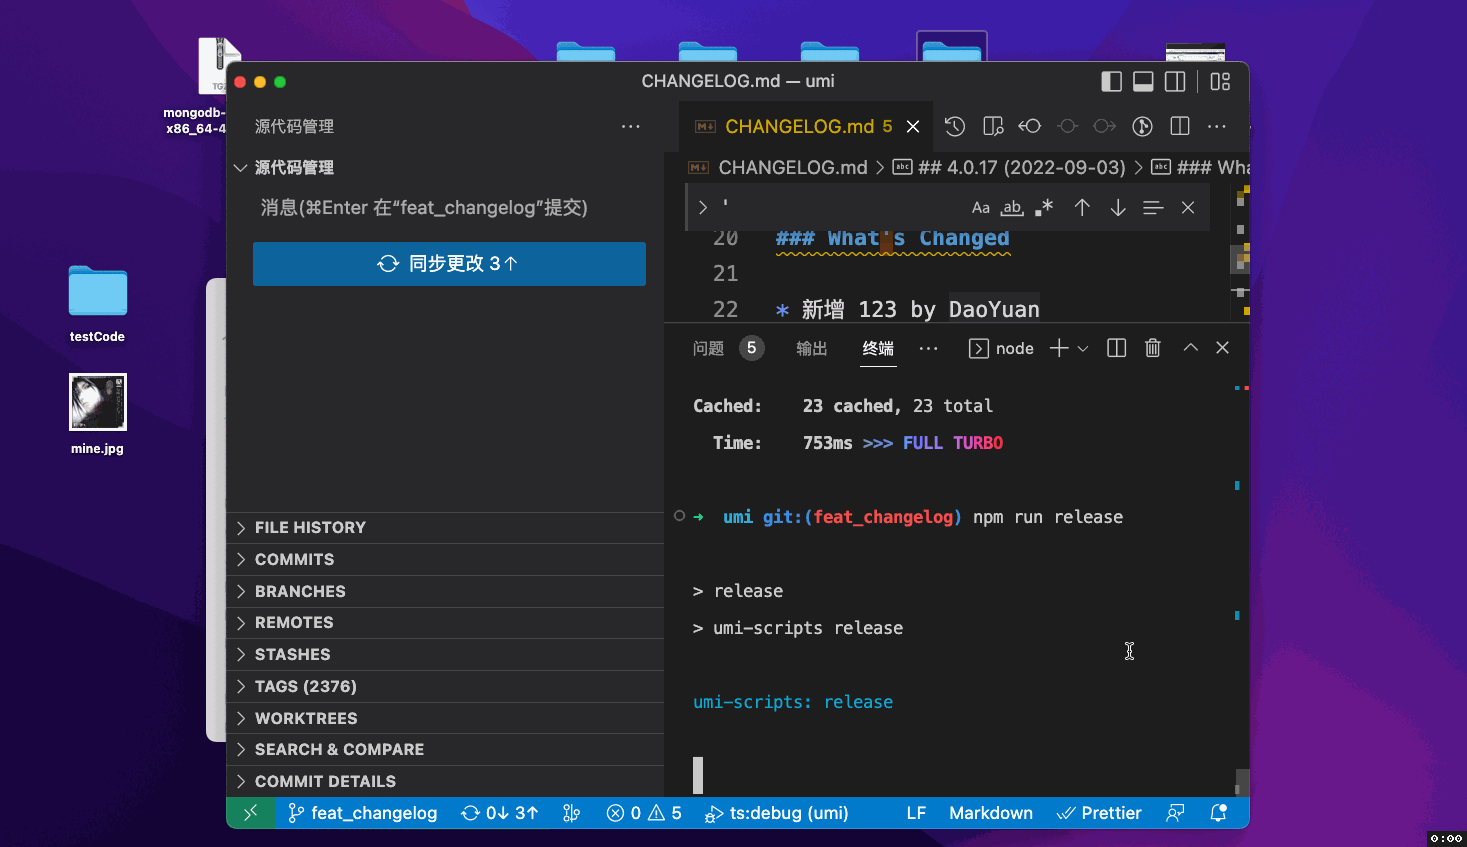
Task: Split the terminal
Action: pos(1117,348)
